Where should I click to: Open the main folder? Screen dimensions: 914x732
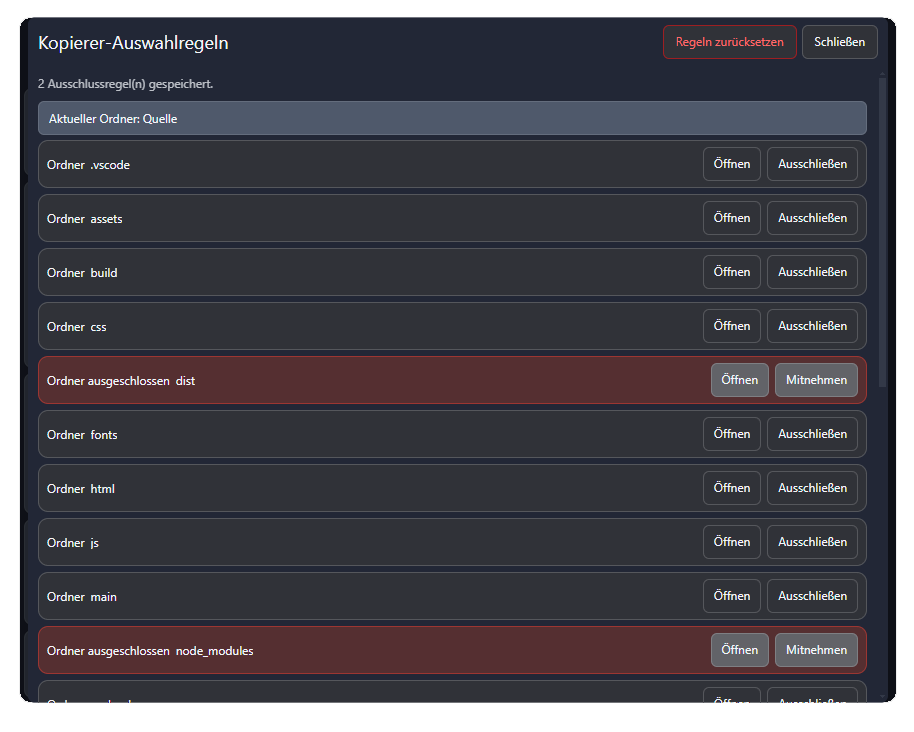point(732,596)
